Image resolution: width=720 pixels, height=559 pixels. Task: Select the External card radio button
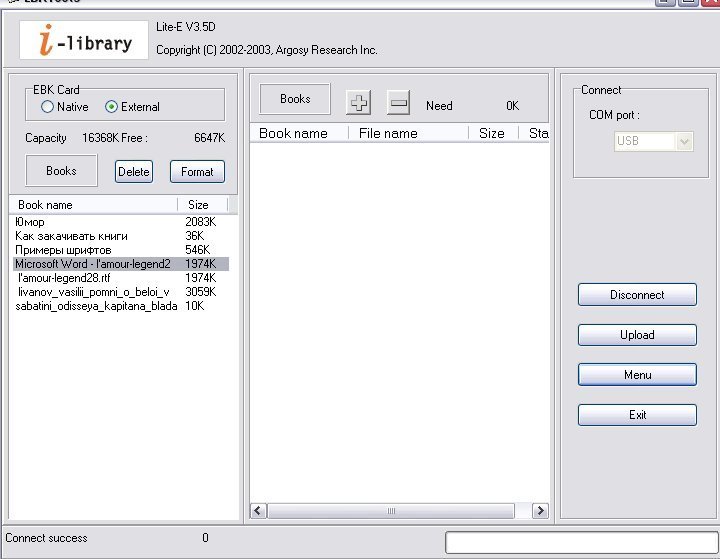coord(111,107)
